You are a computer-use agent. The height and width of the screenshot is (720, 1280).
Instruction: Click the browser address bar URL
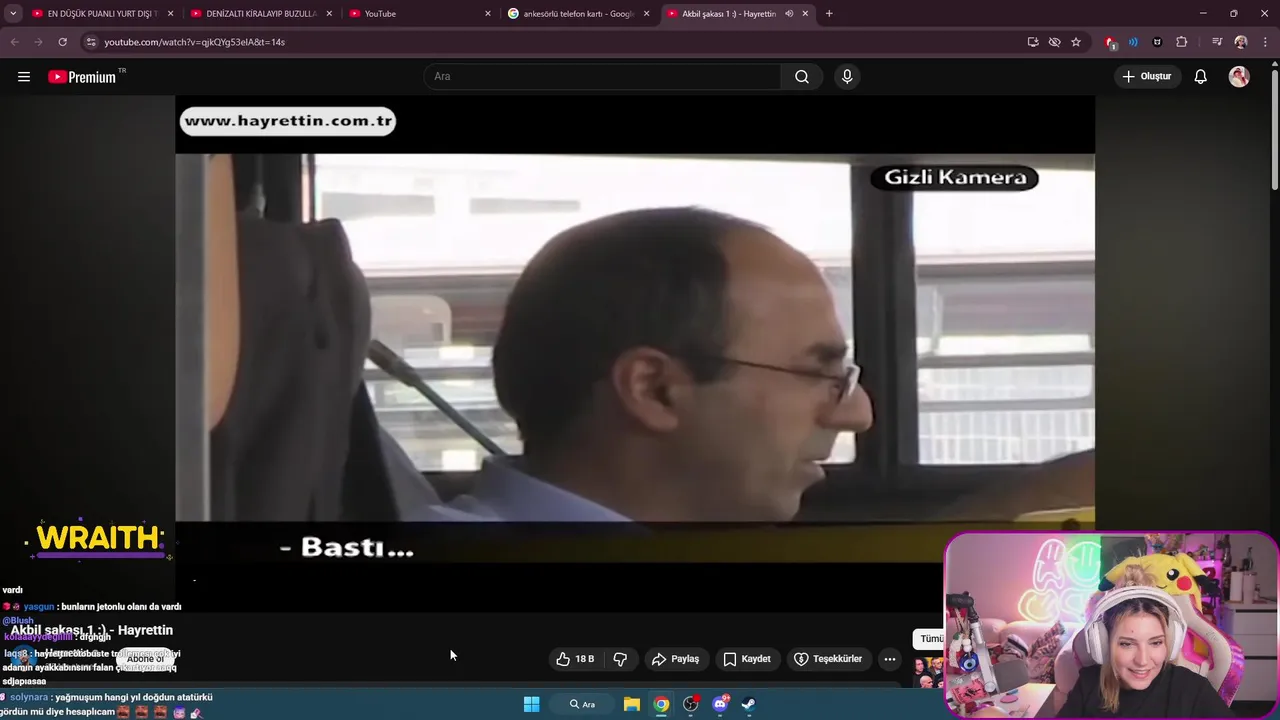(195, 42)
